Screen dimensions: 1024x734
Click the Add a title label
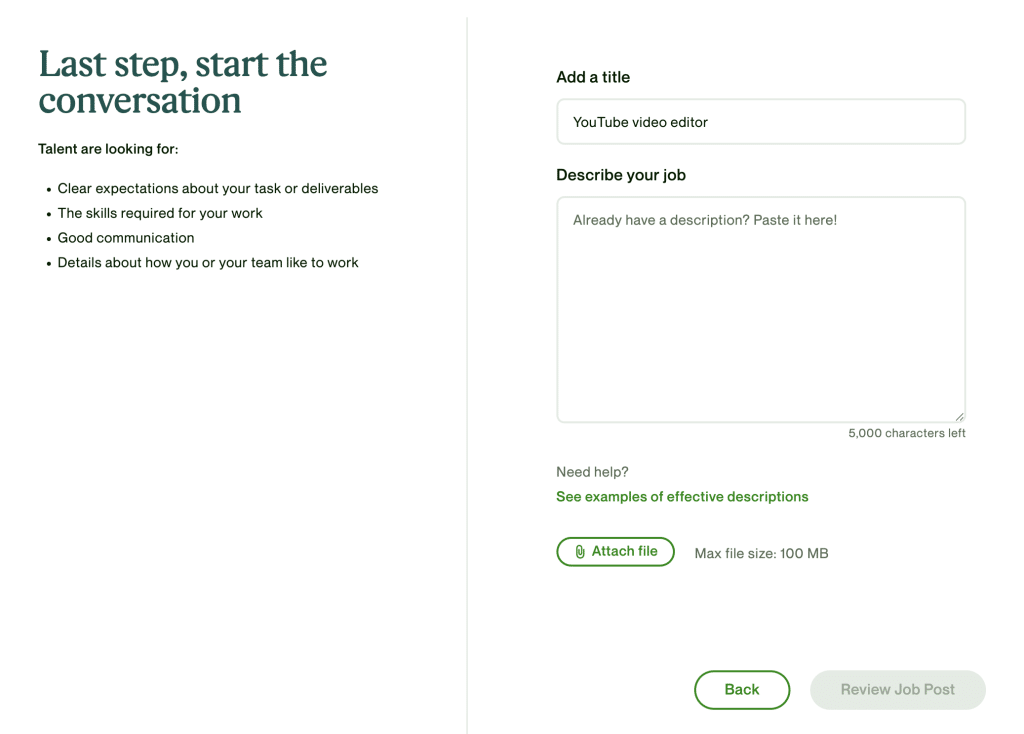click(593, 77)
